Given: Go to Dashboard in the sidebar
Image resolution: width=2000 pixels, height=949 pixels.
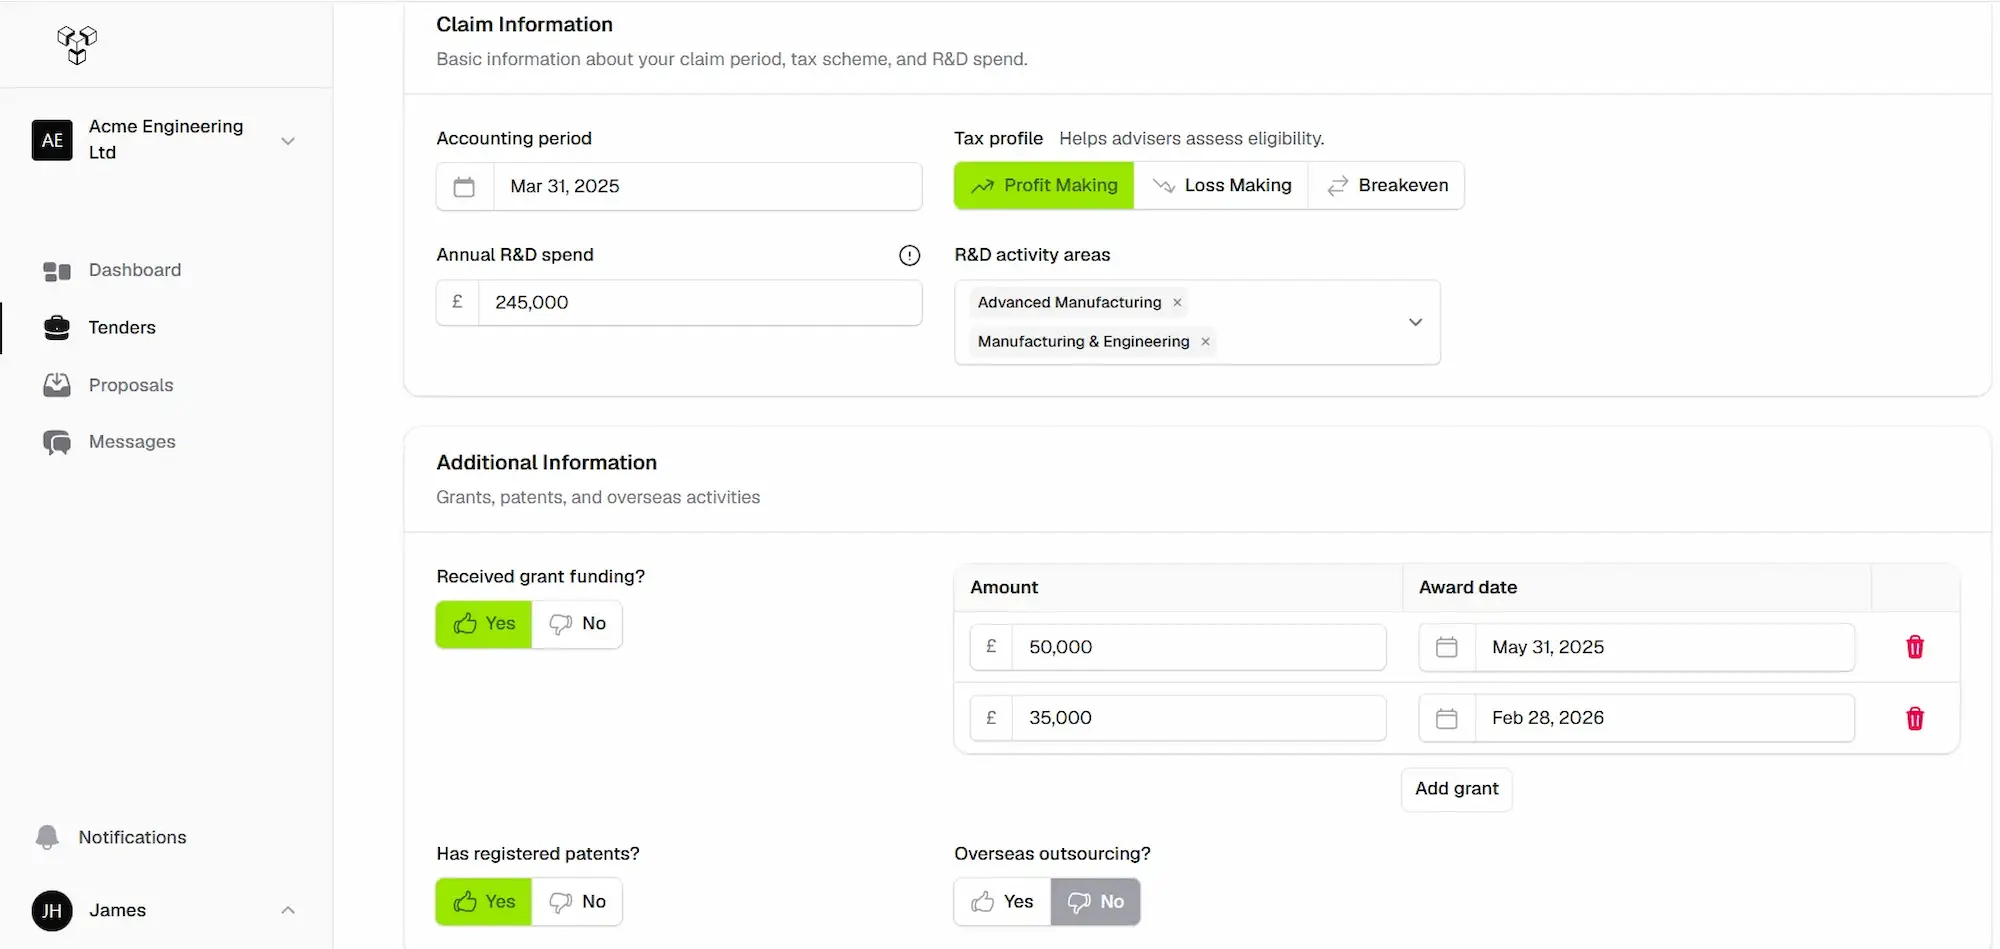Looking at the screenshot, I should click(x=135, y=270).
